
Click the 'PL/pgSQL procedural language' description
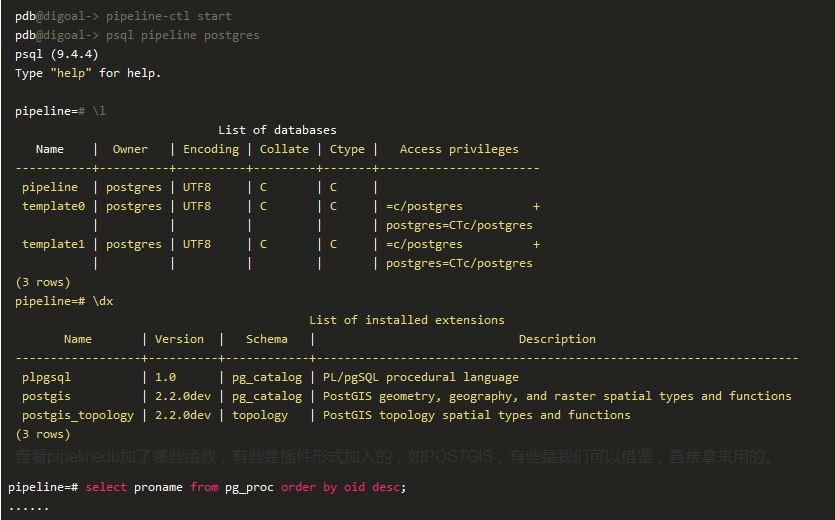[420, 377]
